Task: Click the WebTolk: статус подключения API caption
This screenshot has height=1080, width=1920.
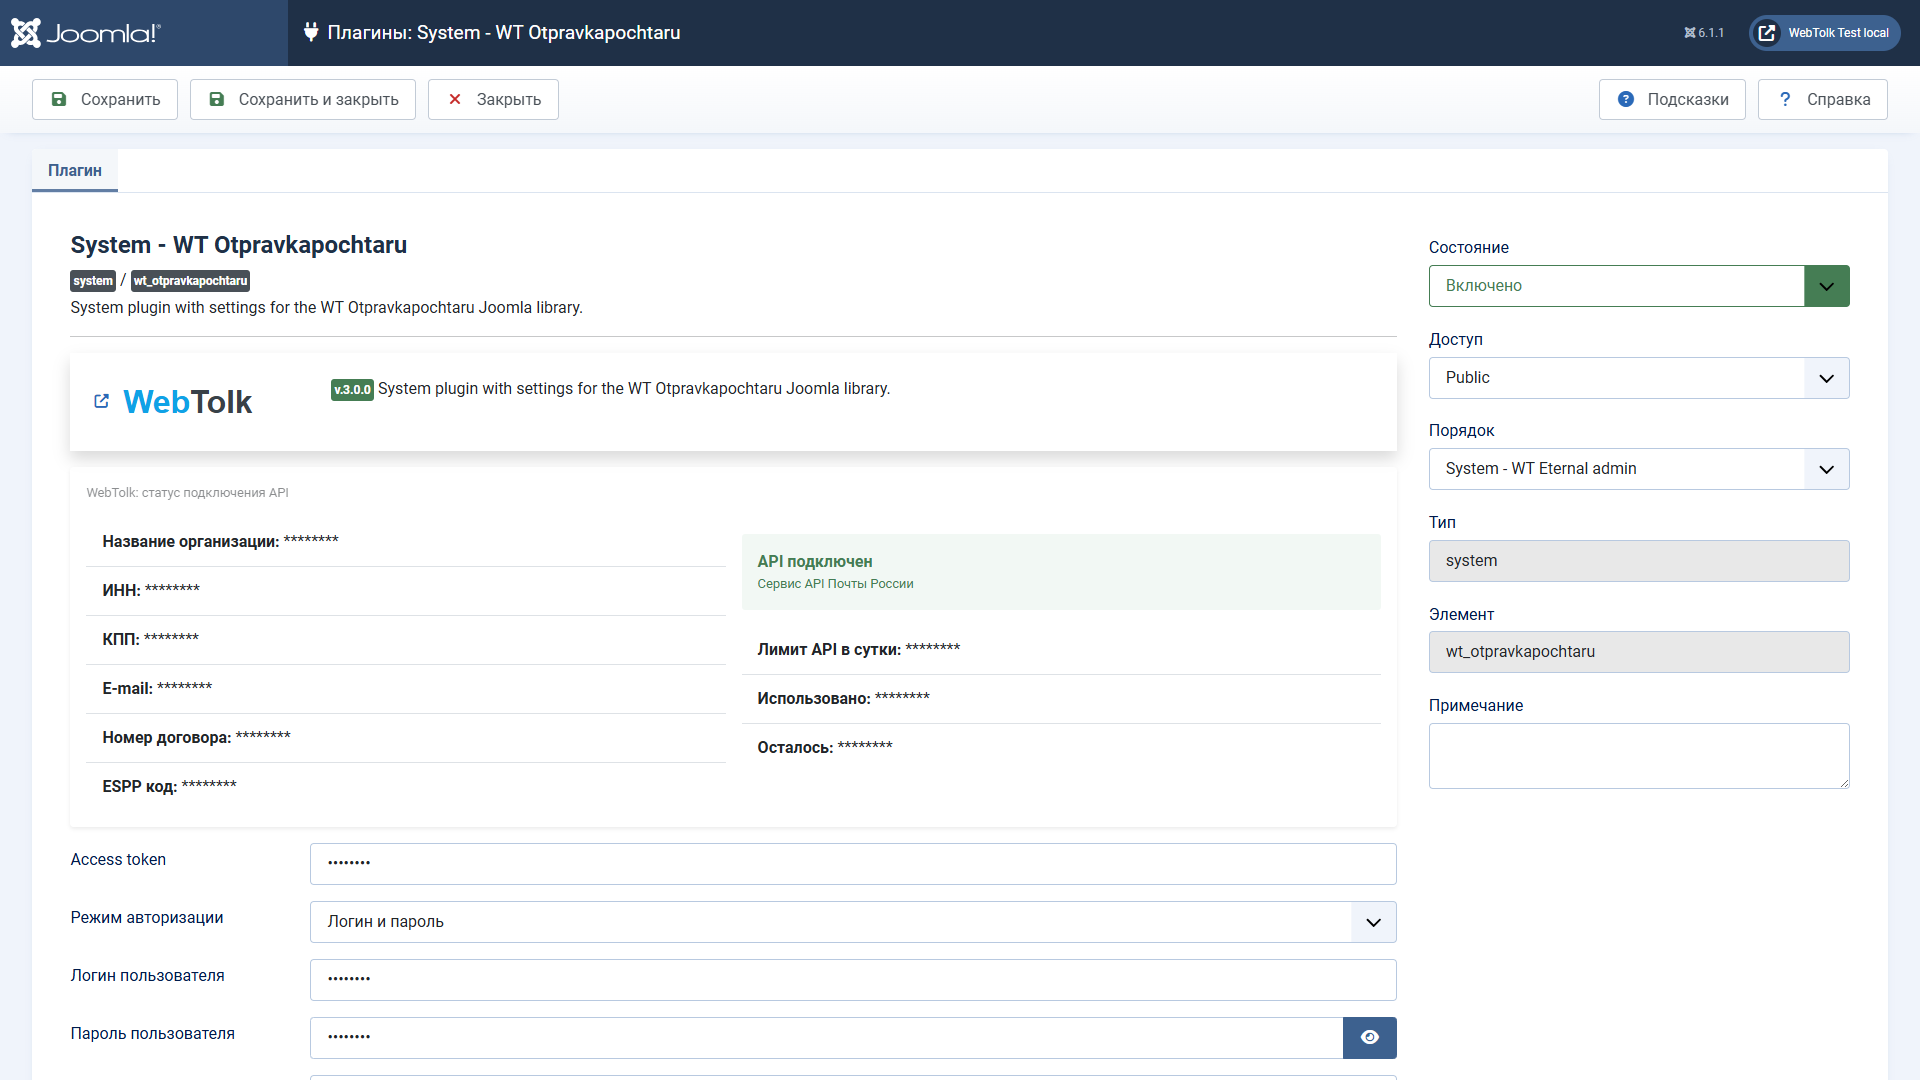Action: pyautogui.click(x=187, y=493)
